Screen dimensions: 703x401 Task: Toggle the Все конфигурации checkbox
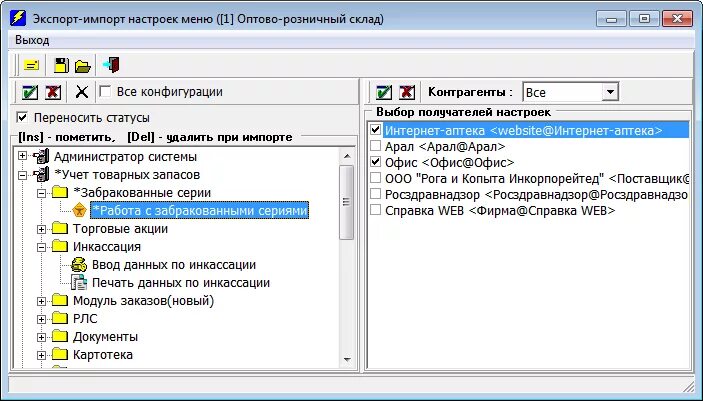pos(105,92)
